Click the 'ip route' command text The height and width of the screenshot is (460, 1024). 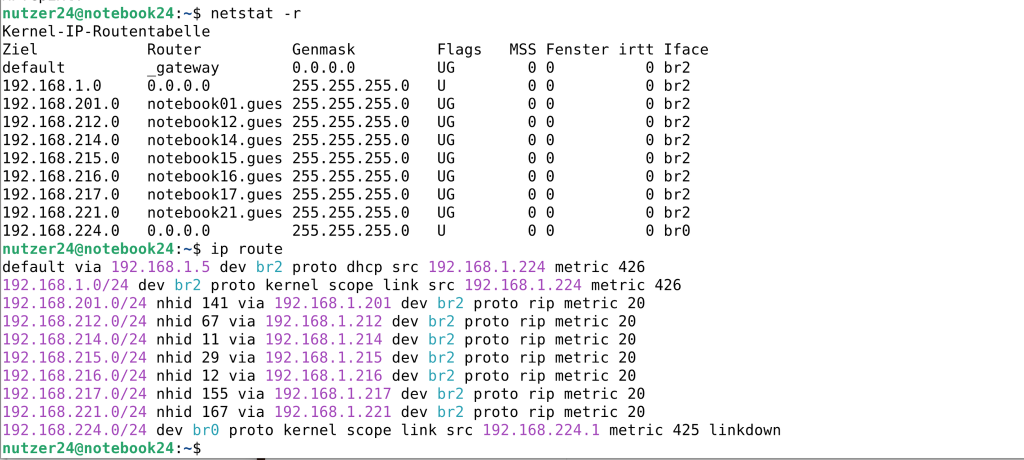tap(247, 248)
